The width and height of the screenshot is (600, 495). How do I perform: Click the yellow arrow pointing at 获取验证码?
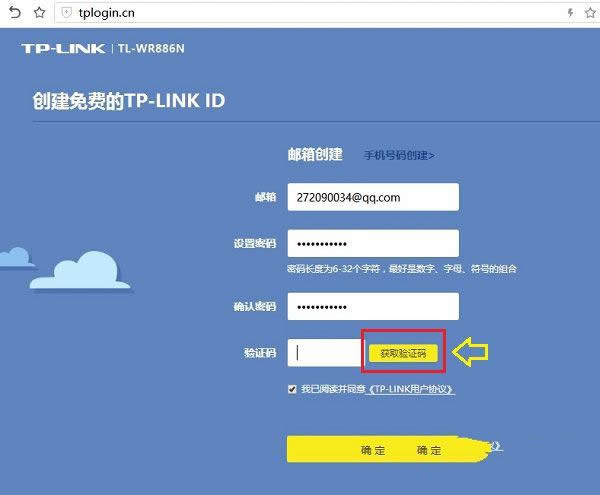click(x=472, y=352)
